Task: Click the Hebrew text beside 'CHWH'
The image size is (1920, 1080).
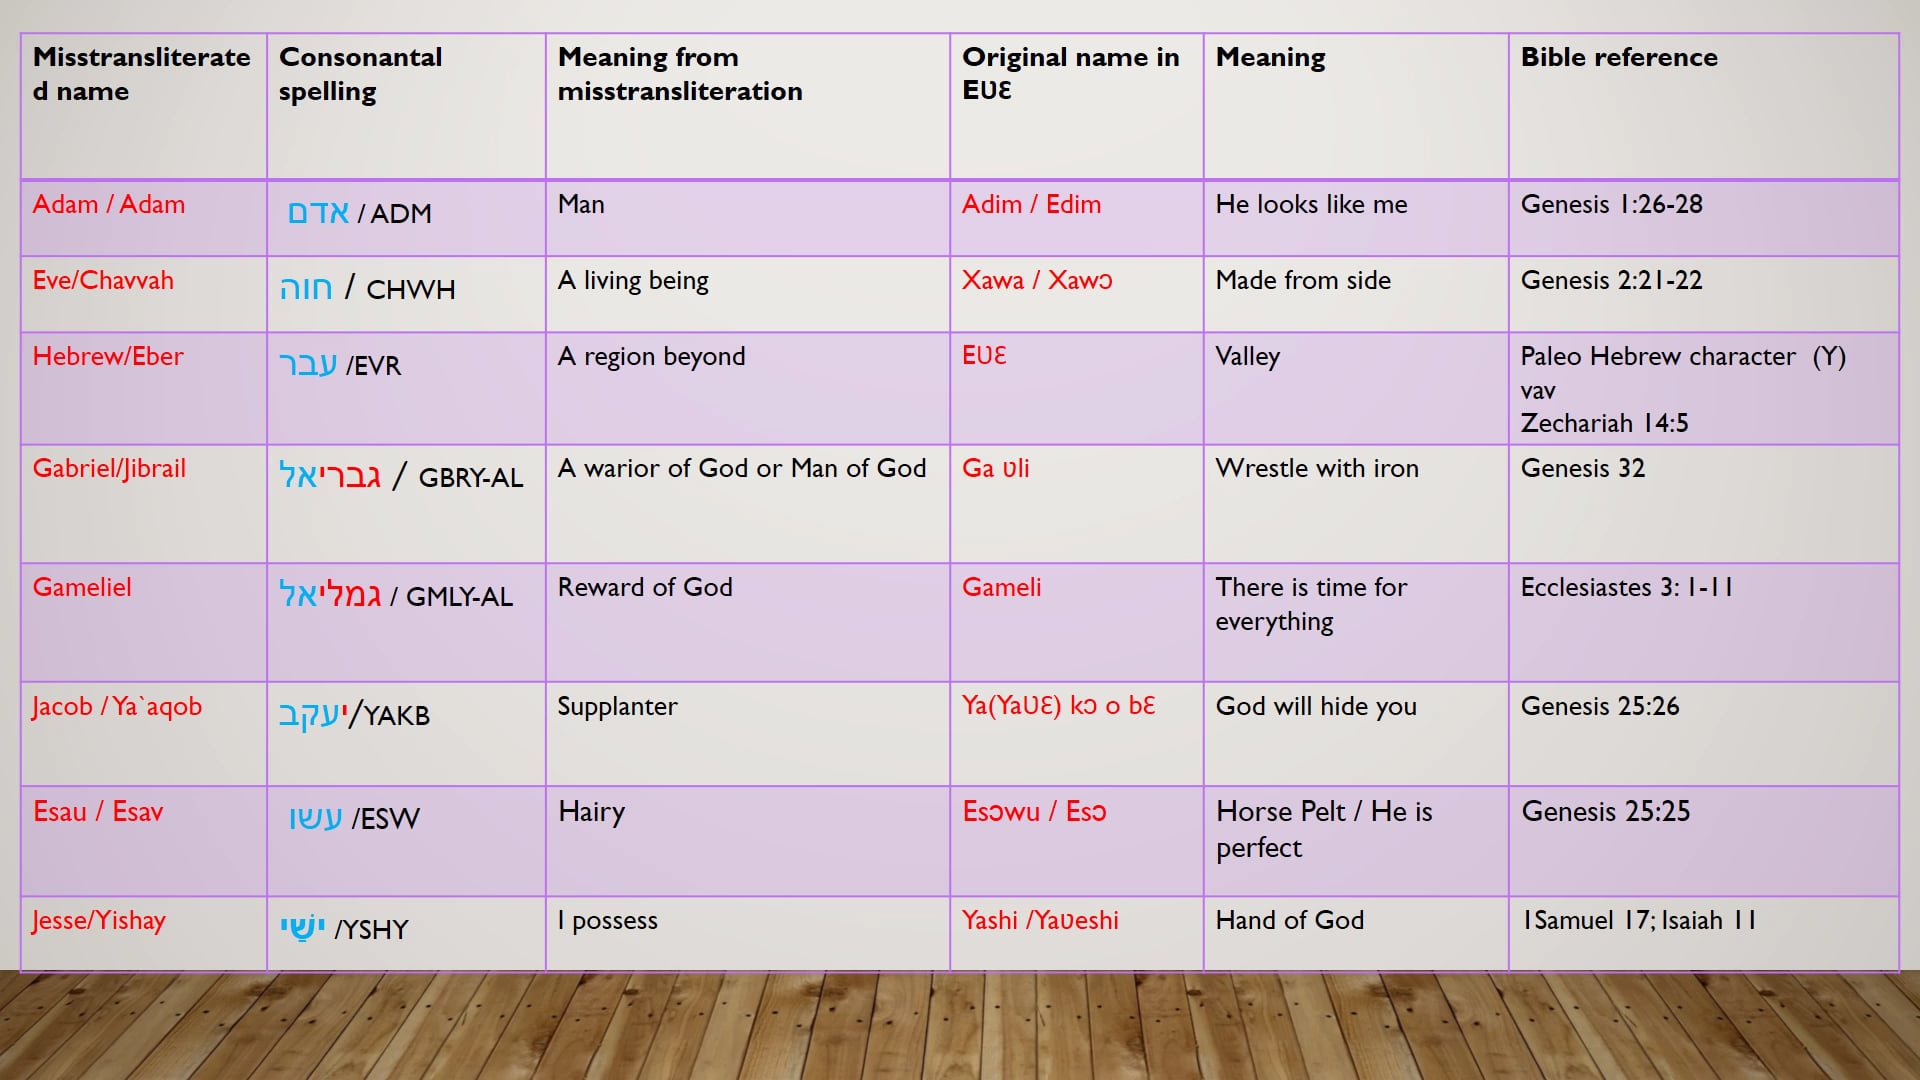Action: tap(306, 289)
